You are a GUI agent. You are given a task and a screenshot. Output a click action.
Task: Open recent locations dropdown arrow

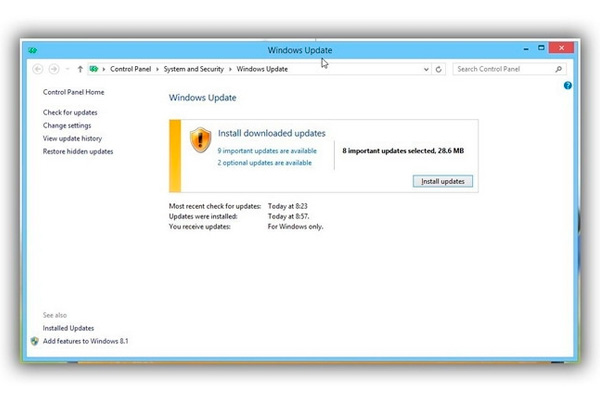tap(67, 69)
